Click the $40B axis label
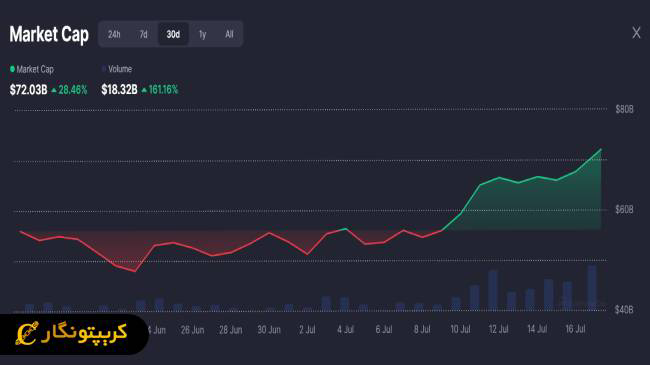The image size is (650, 365). [x=624, y=310]
